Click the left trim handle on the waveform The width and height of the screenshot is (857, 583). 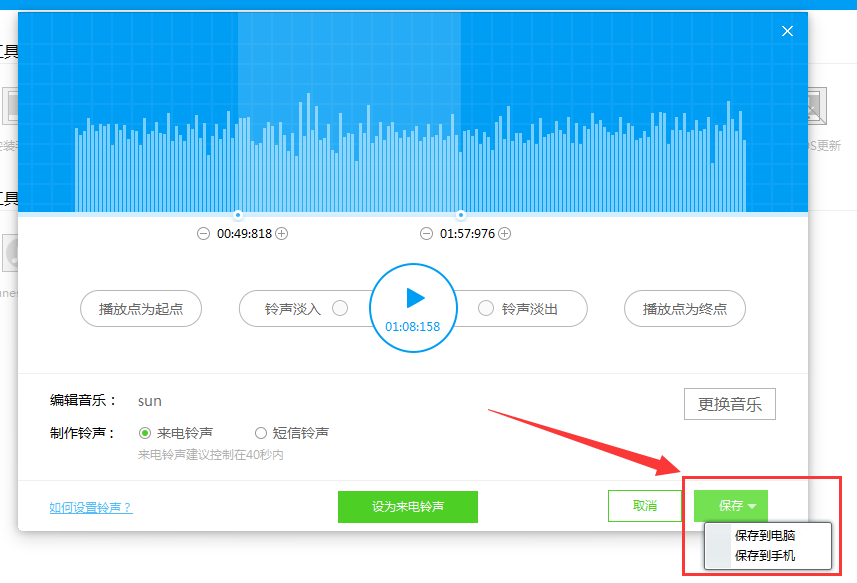click(238, 213)
